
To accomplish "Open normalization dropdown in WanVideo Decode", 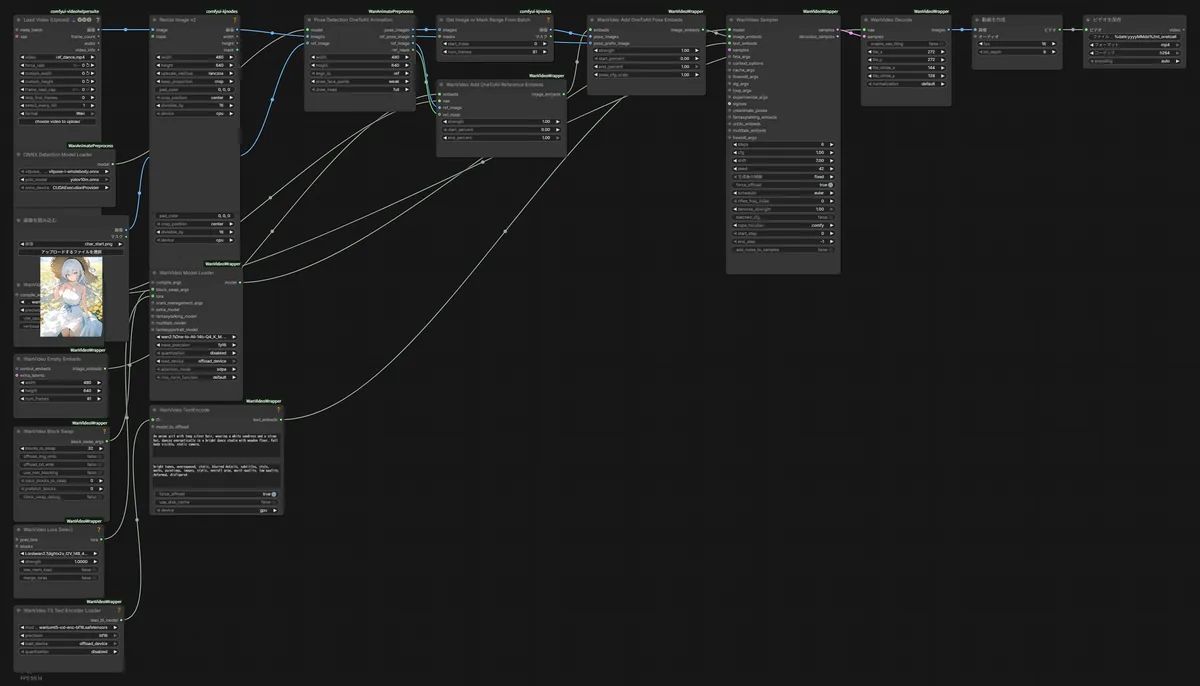I will pyautogui.click(x=907, y=84).
